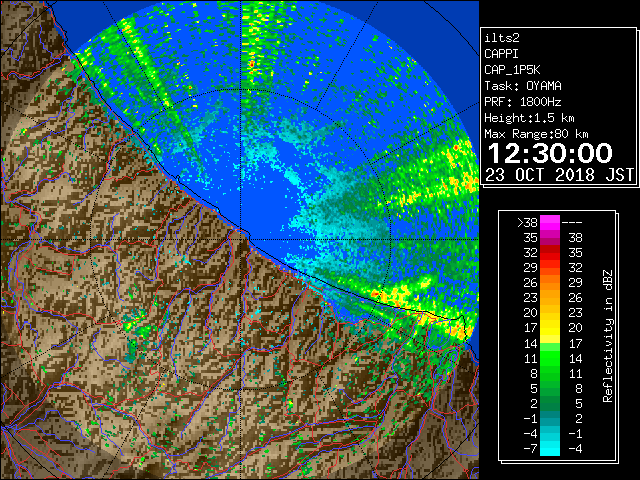The width and height of the screenshot is (640, 480).
Task: Select the '23 OCT 2018 JST' date
Action: point(559,175)
